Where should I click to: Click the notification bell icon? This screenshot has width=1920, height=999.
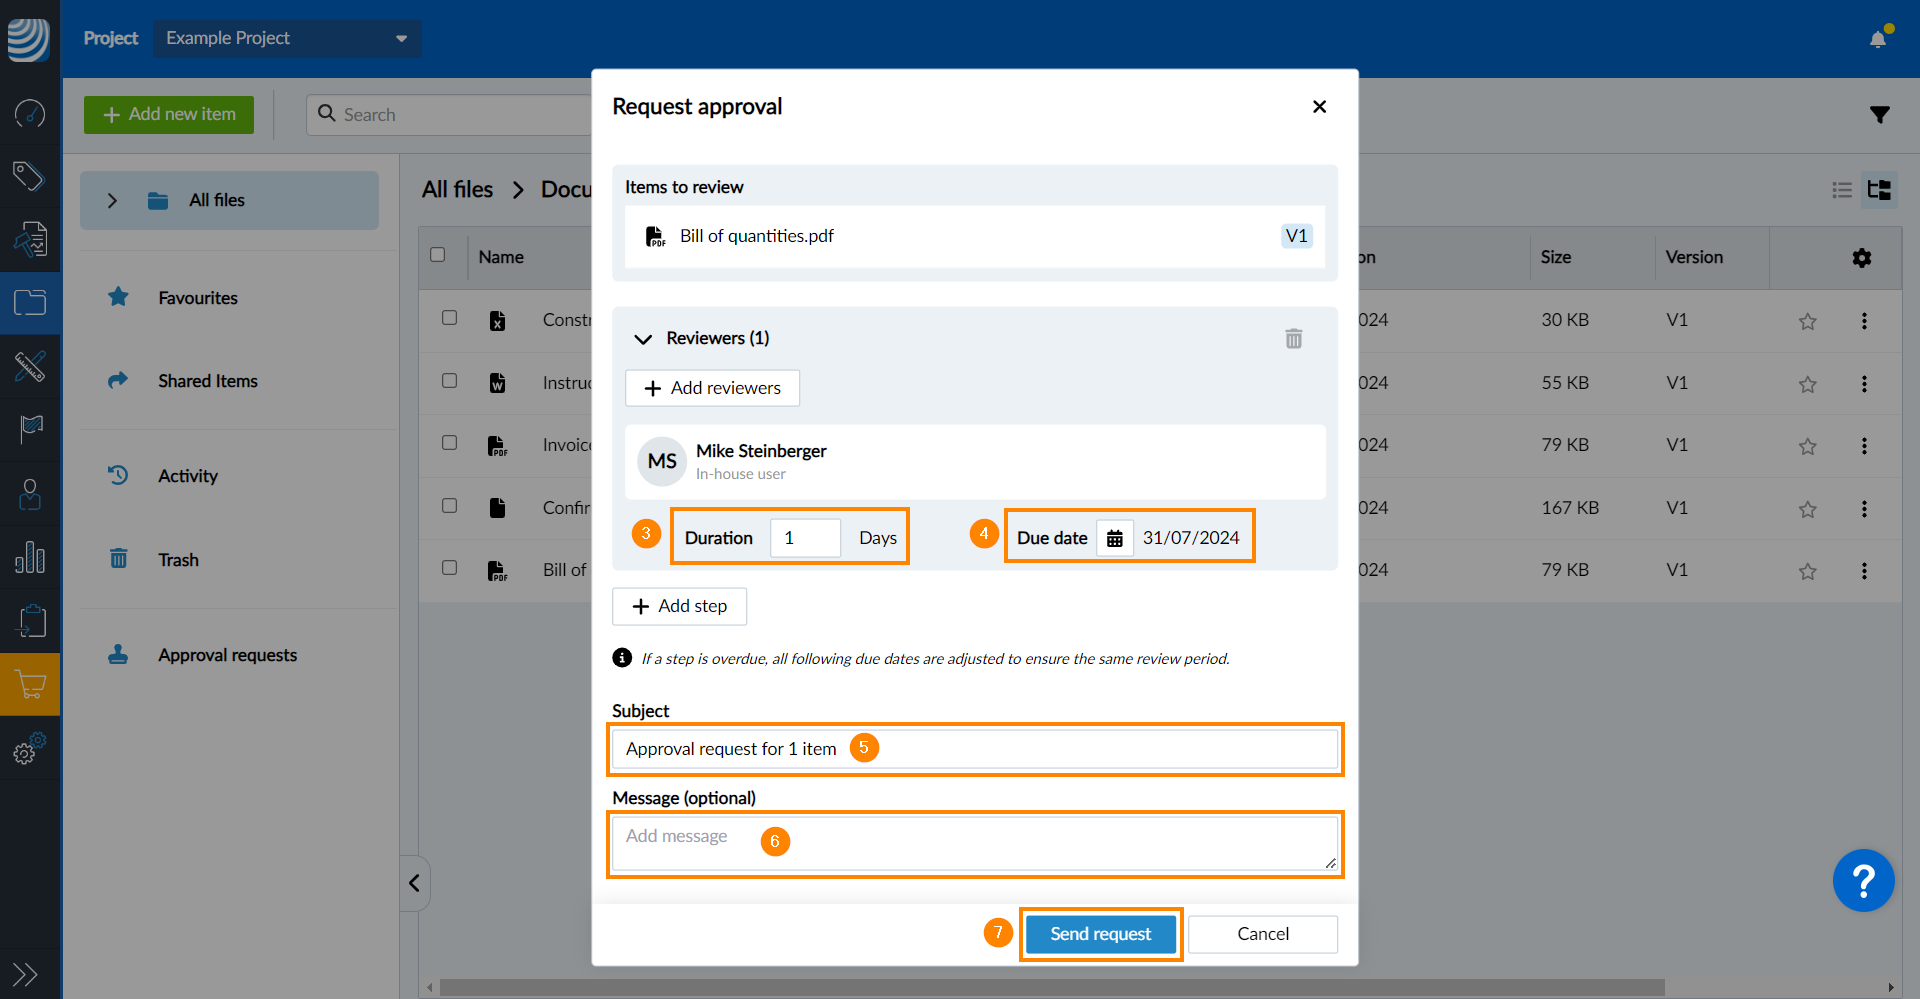tap(1877, 39)
